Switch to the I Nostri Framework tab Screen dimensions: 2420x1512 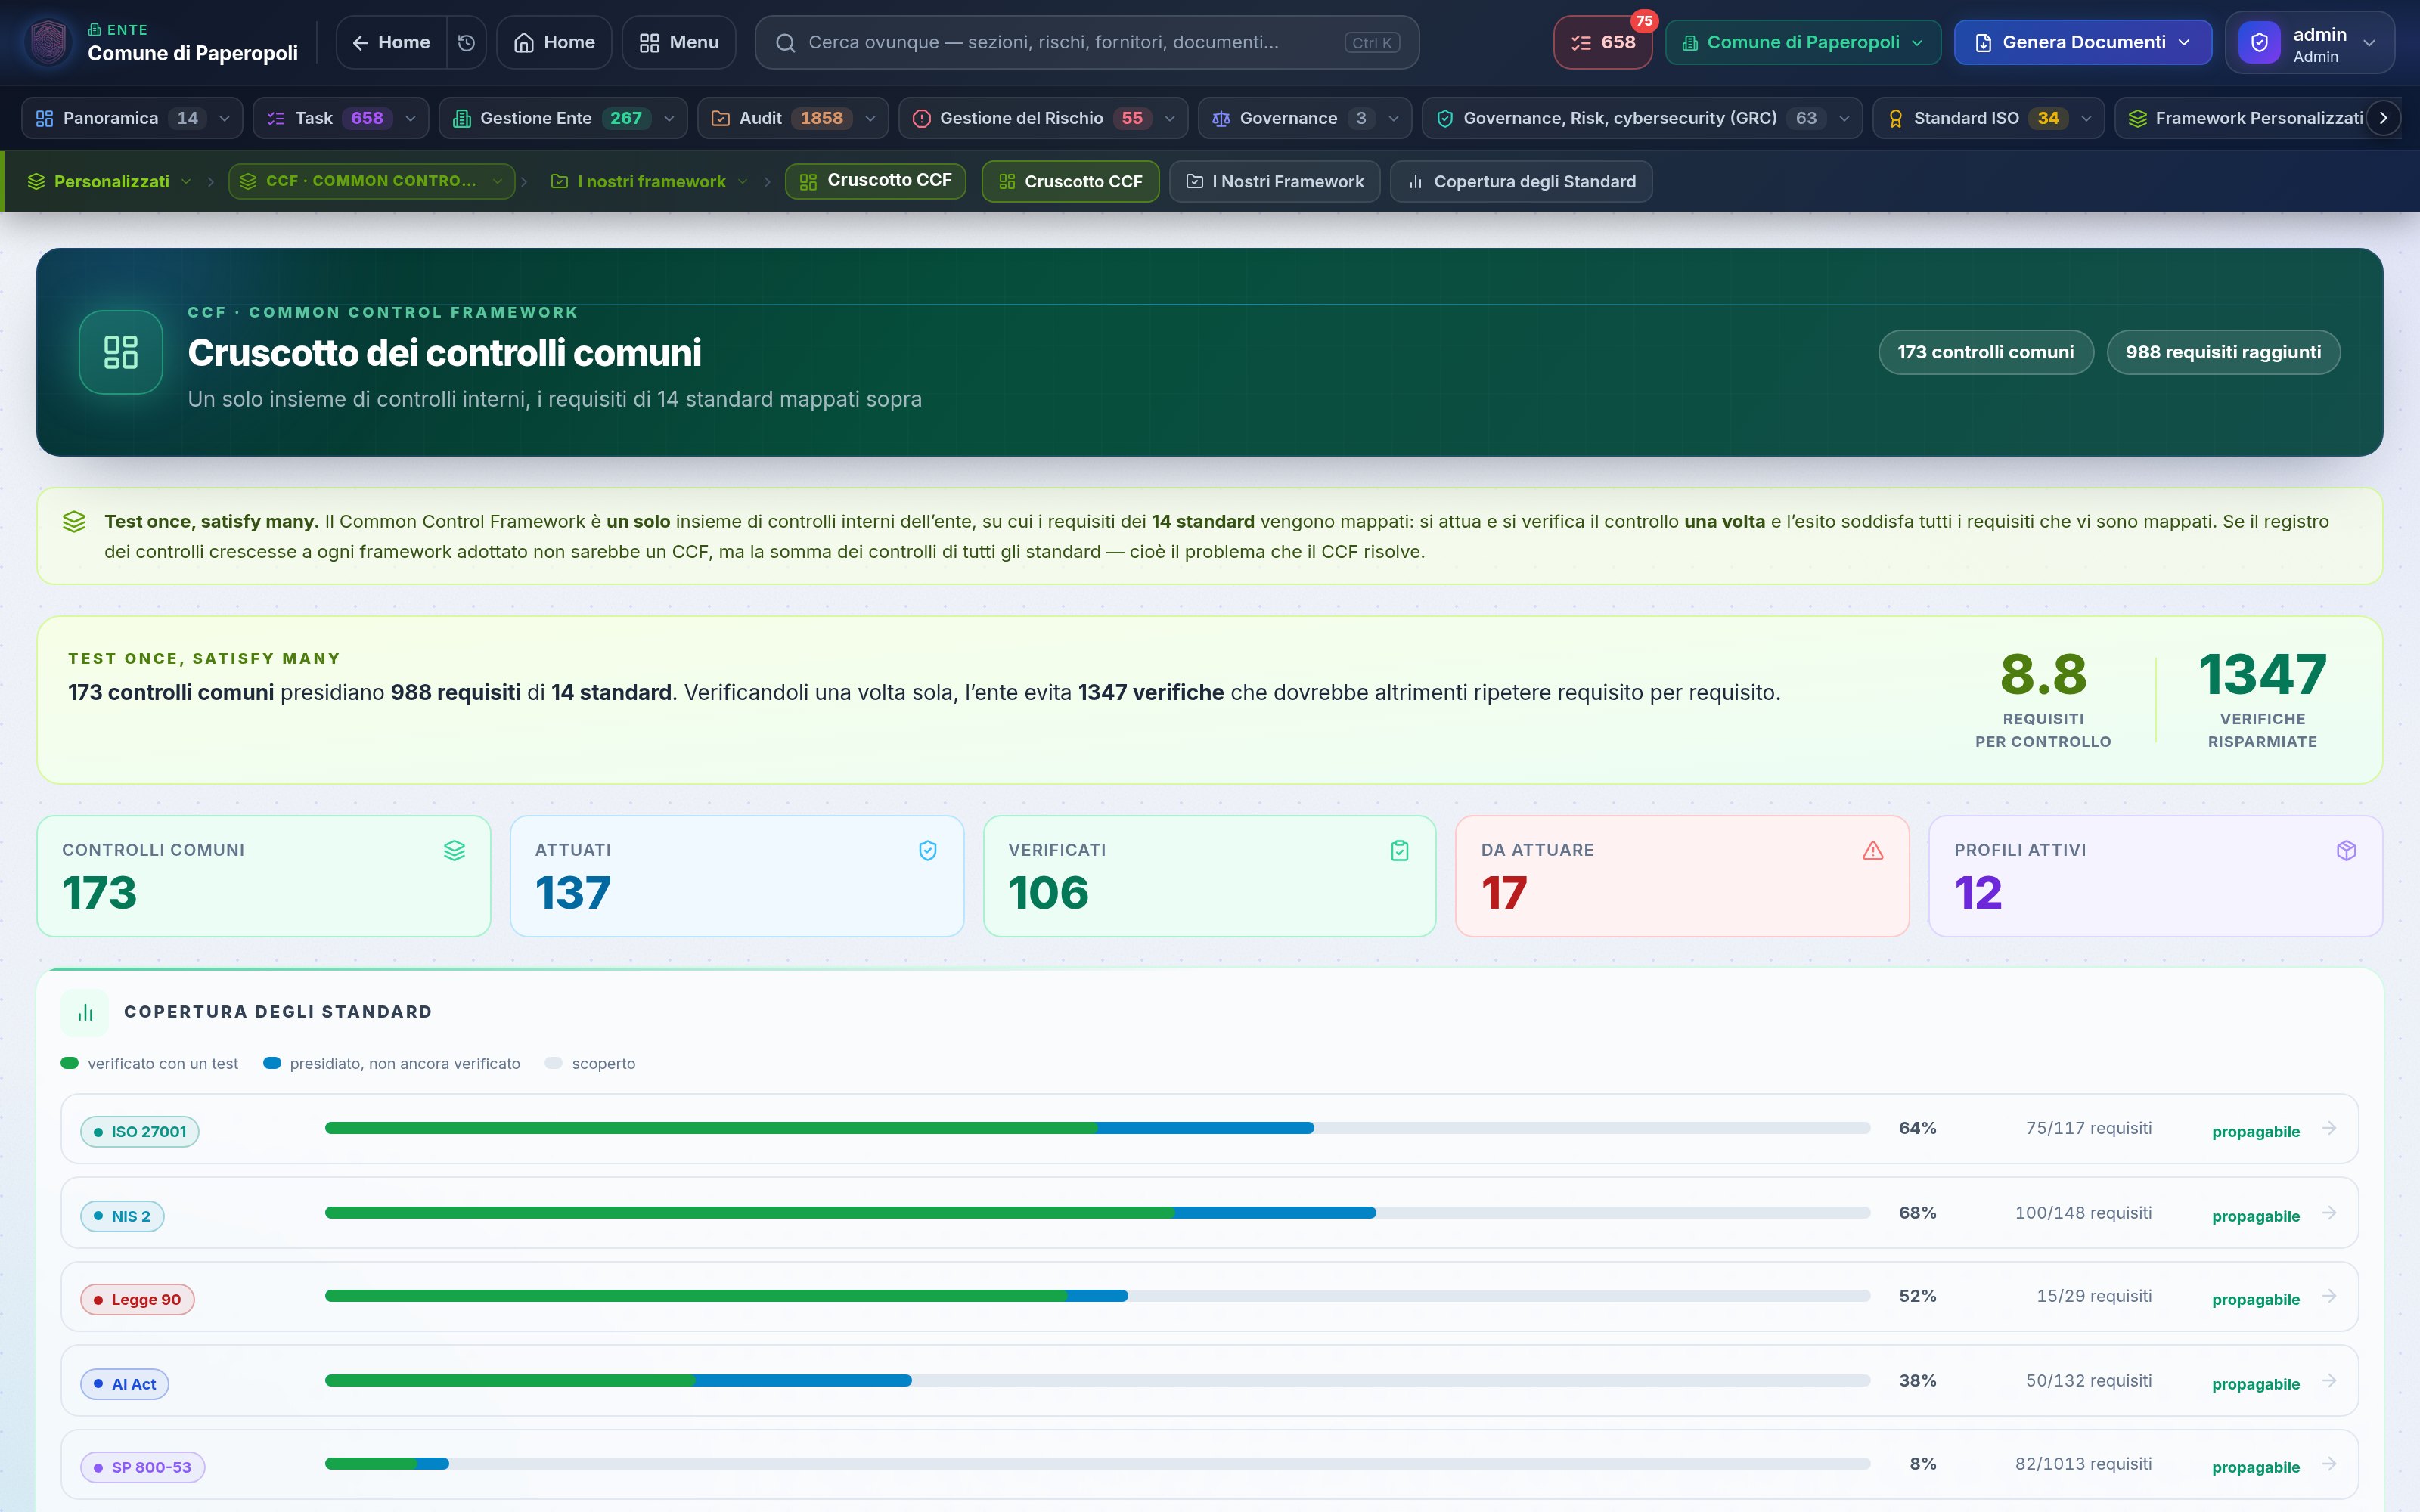pos(1275,181)
